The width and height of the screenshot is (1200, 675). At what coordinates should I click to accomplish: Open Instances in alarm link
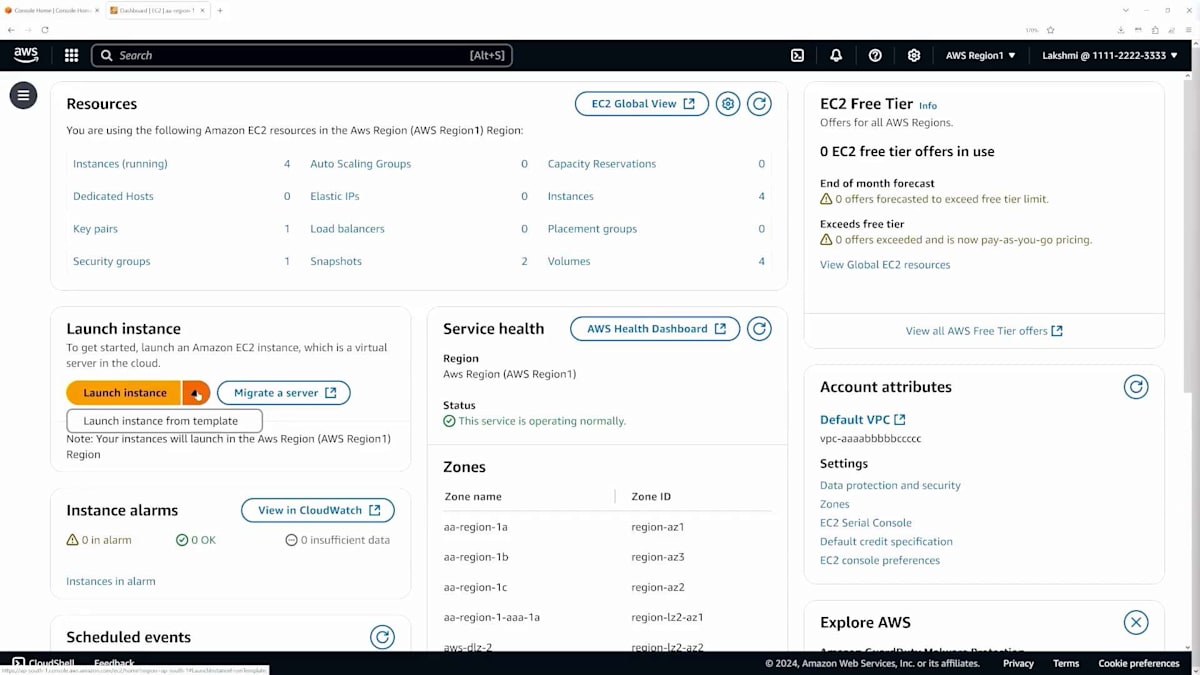pos(111,581)
